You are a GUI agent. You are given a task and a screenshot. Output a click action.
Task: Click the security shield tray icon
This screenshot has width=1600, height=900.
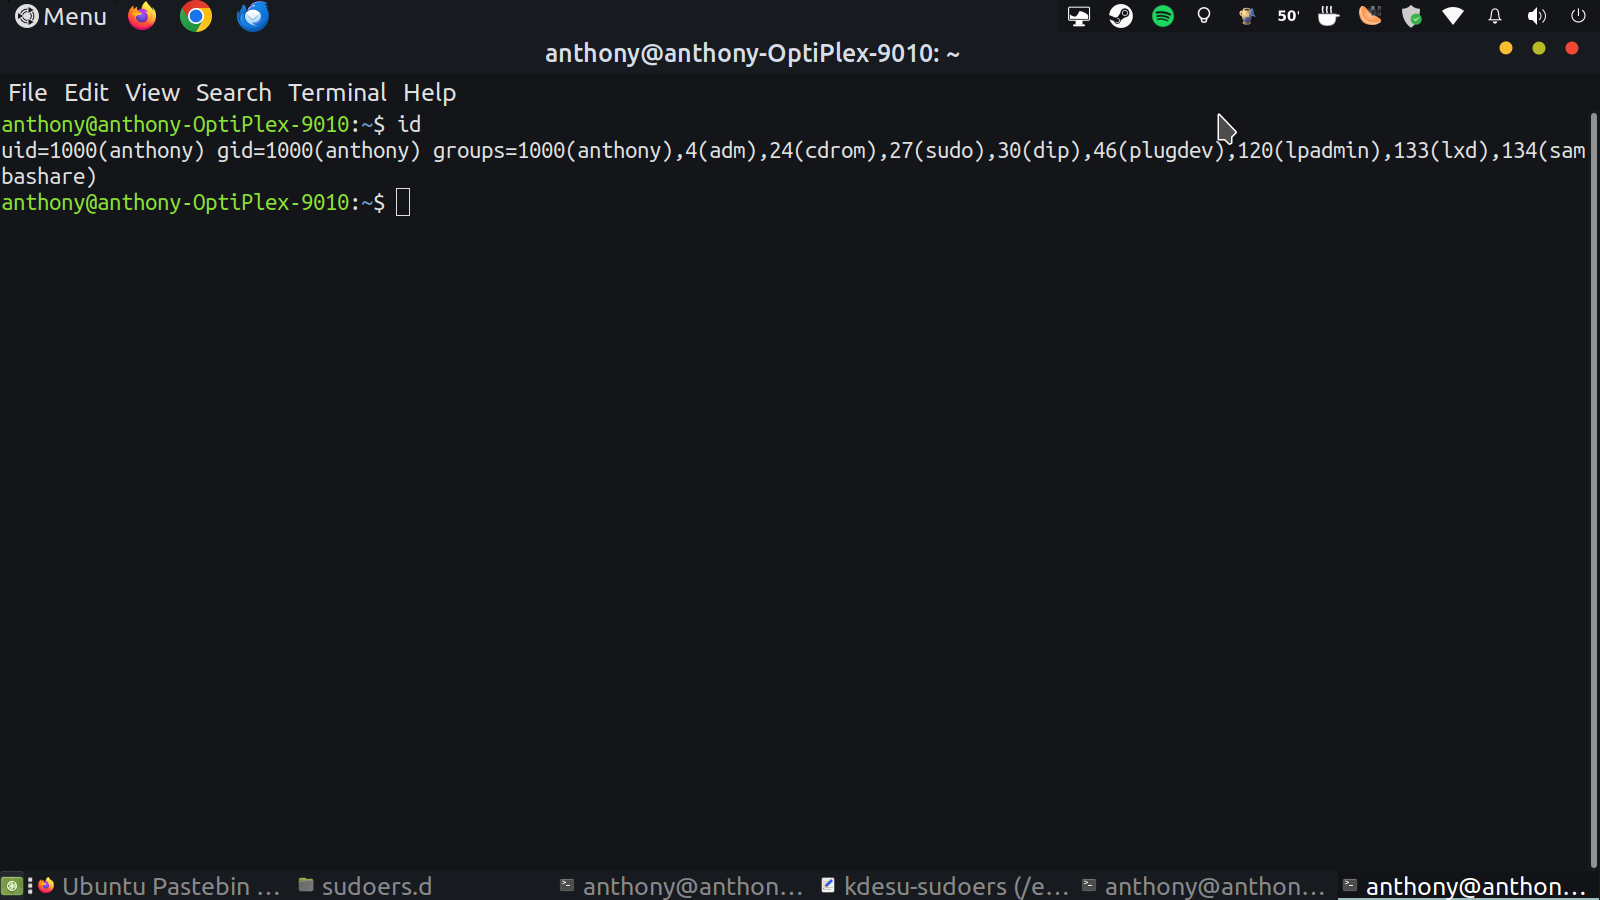1411,16
